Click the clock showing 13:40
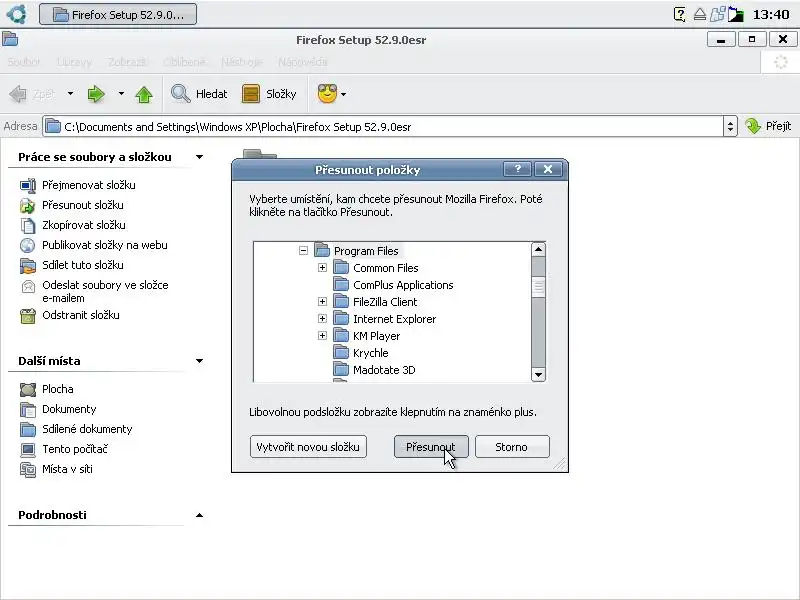The width and height of the screenshot is (800, 600). 771,14
